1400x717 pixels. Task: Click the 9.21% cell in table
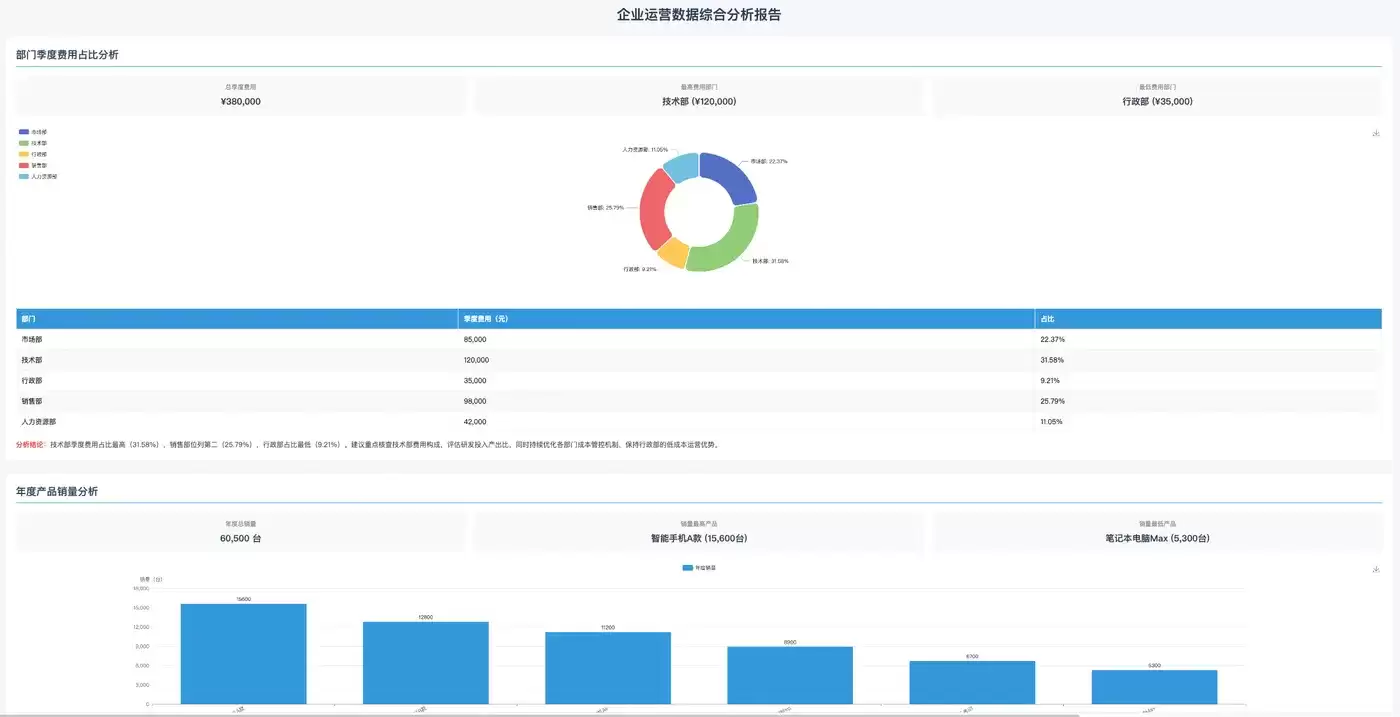tap(1208, 381)
